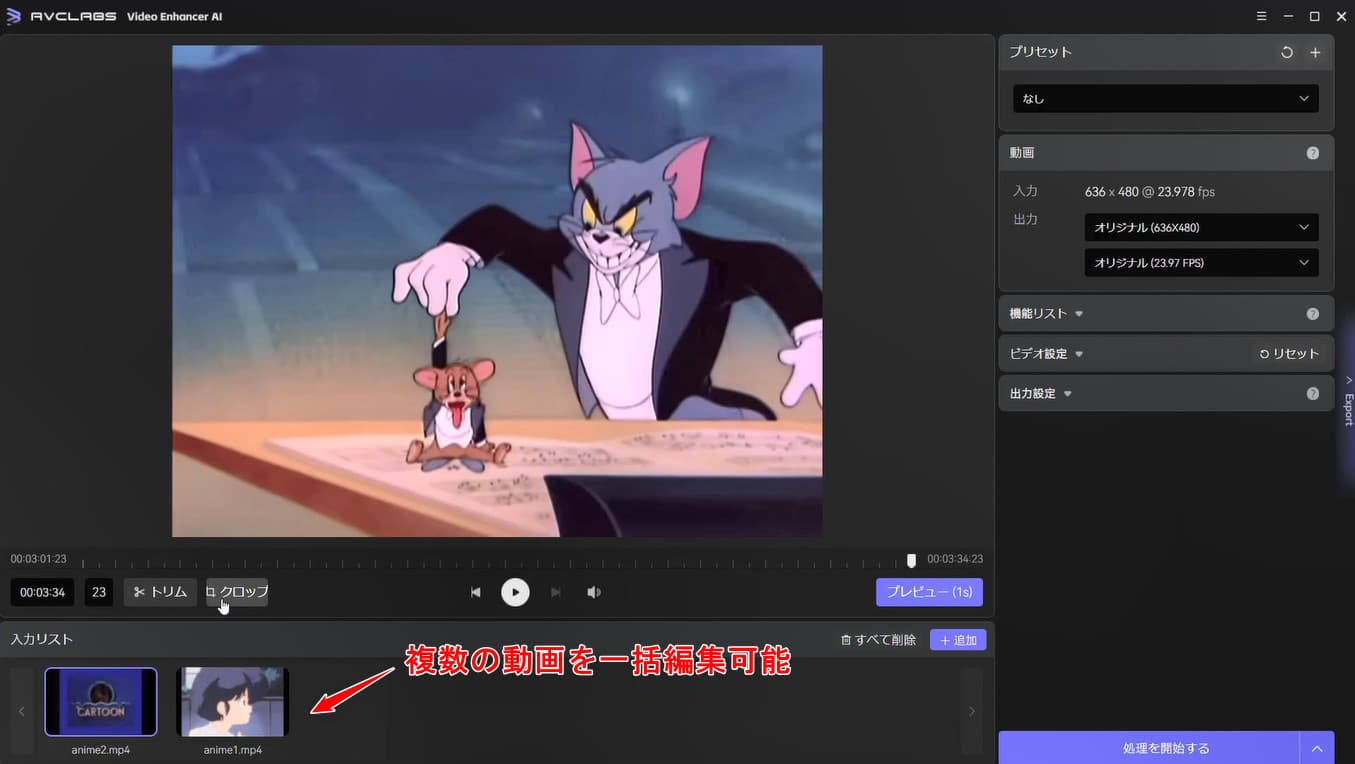The width and height of the screenshot is (1355, 764).
Task: Click the トリム scissors button
Action: (x=160, y=592)
